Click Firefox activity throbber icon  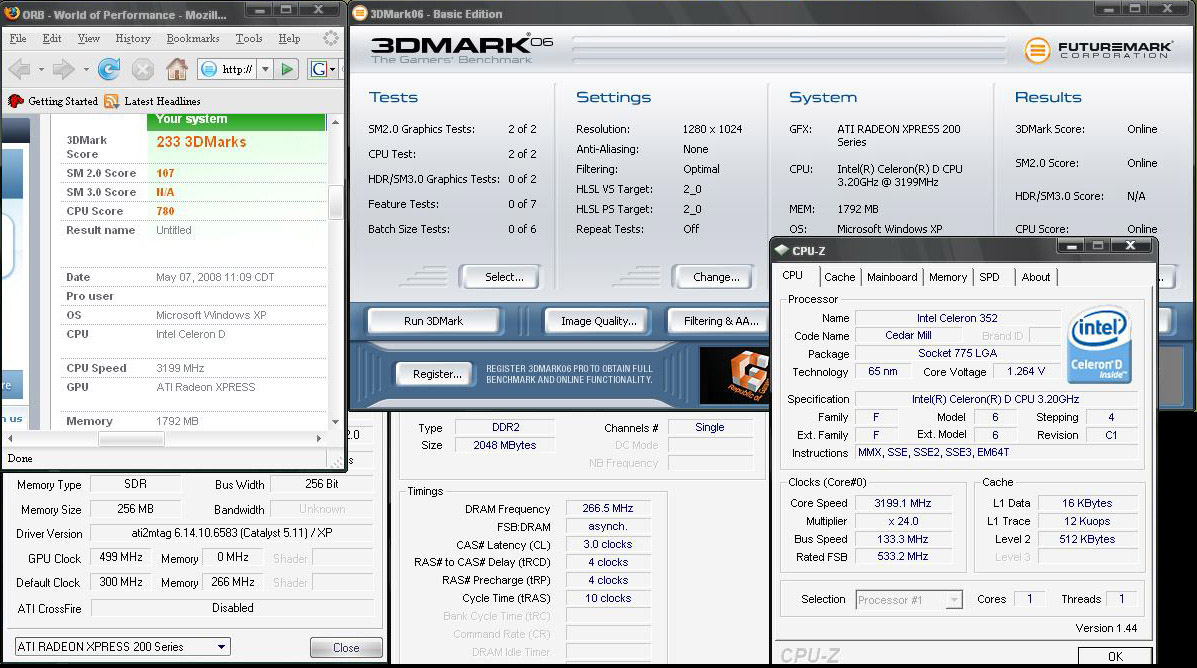click(x=331, y=38)
